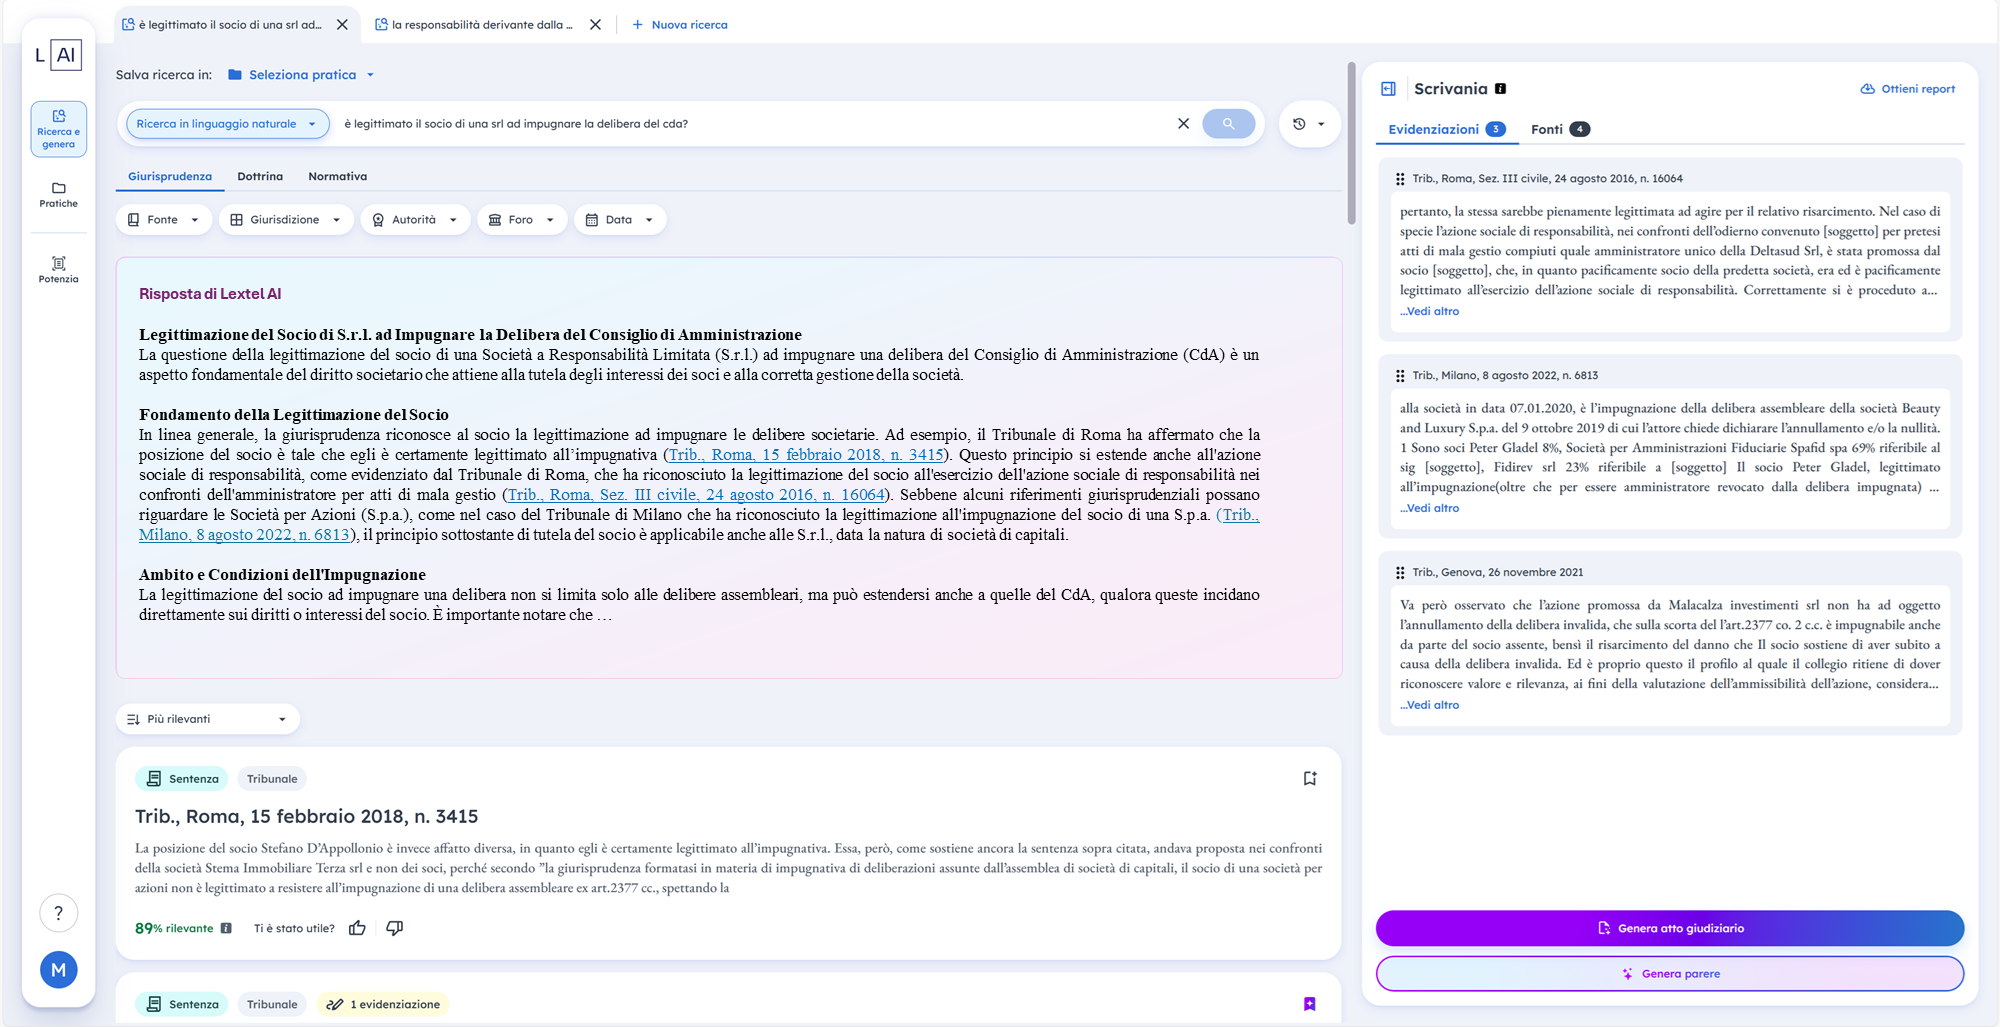Click the search query input field

[x=750, y=124]
